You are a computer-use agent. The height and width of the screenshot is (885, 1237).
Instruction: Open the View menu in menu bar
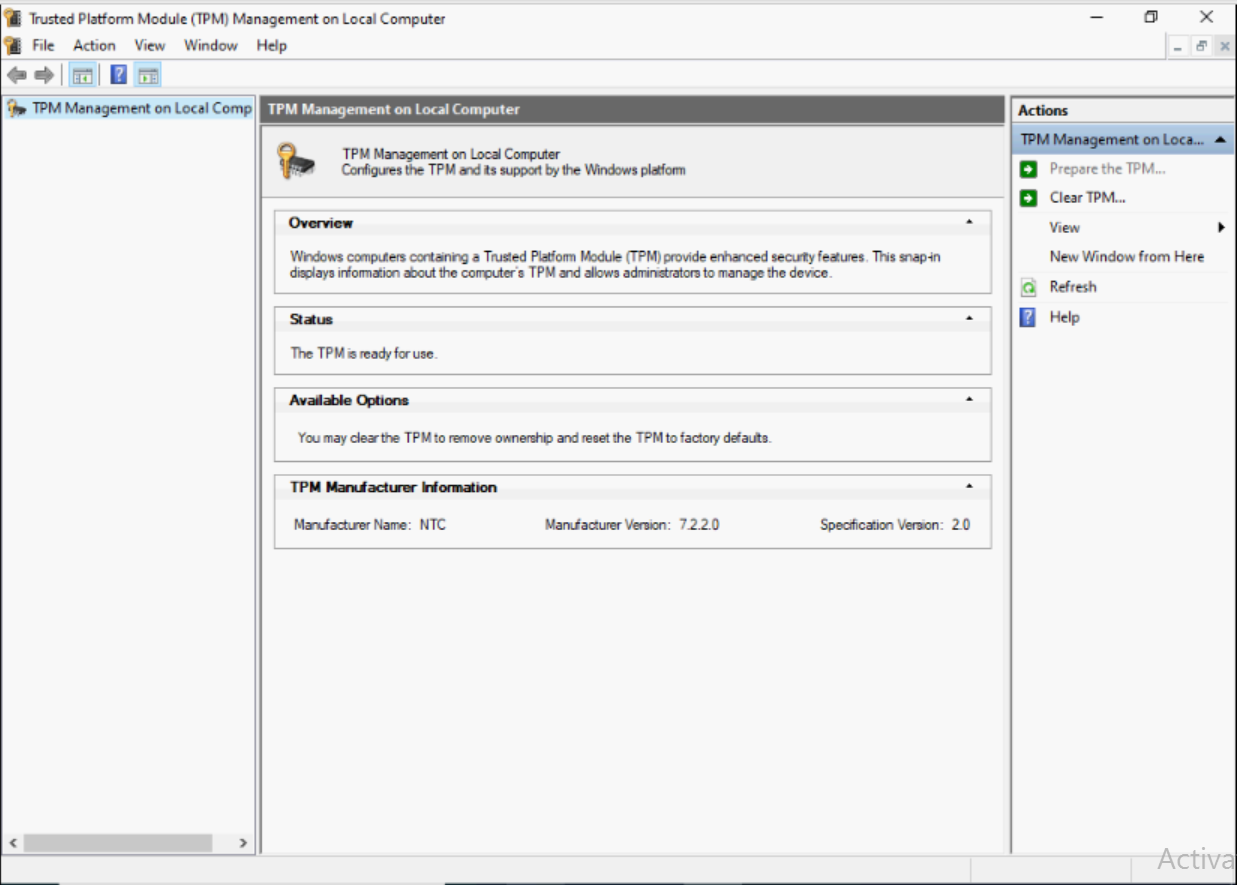point(149,45)
